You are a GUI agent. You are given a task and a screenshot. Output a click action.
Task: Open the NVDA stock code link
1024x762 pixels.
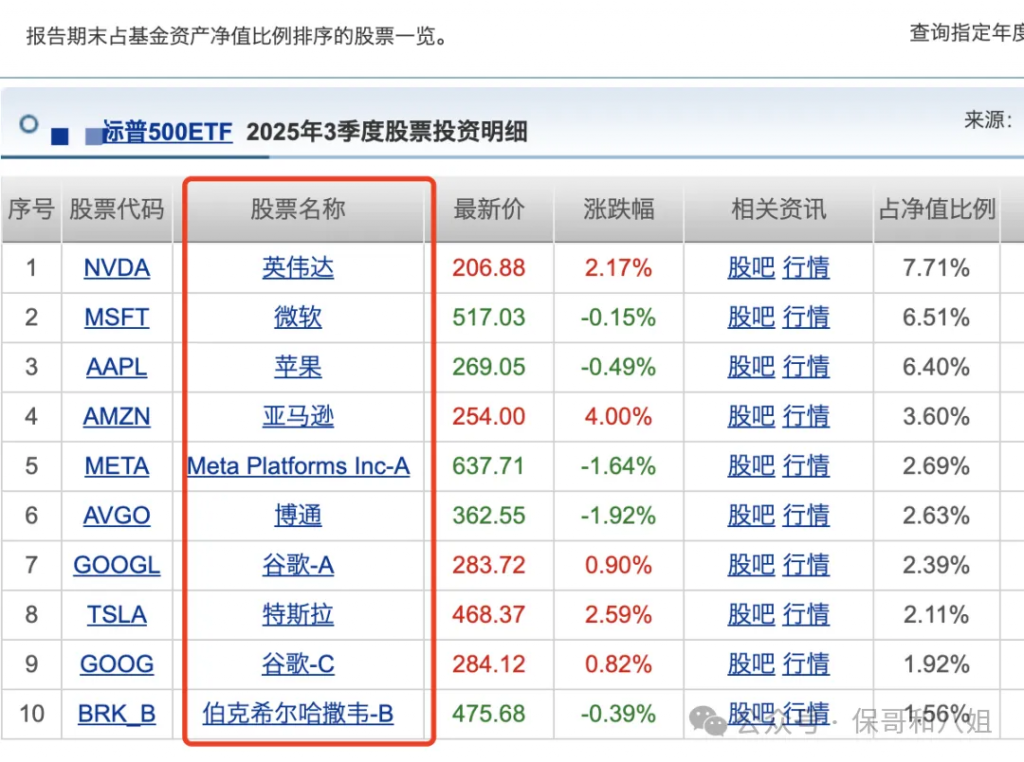[x=117, y=268]
